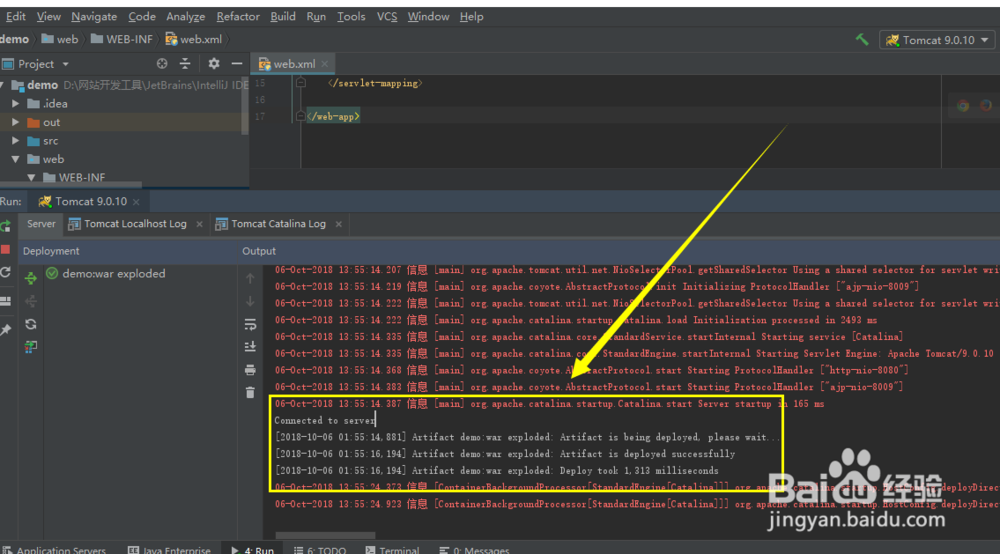The image size is (1000, 554).
Task: Toggle scroll to end in the output
Action: [250, 347]
